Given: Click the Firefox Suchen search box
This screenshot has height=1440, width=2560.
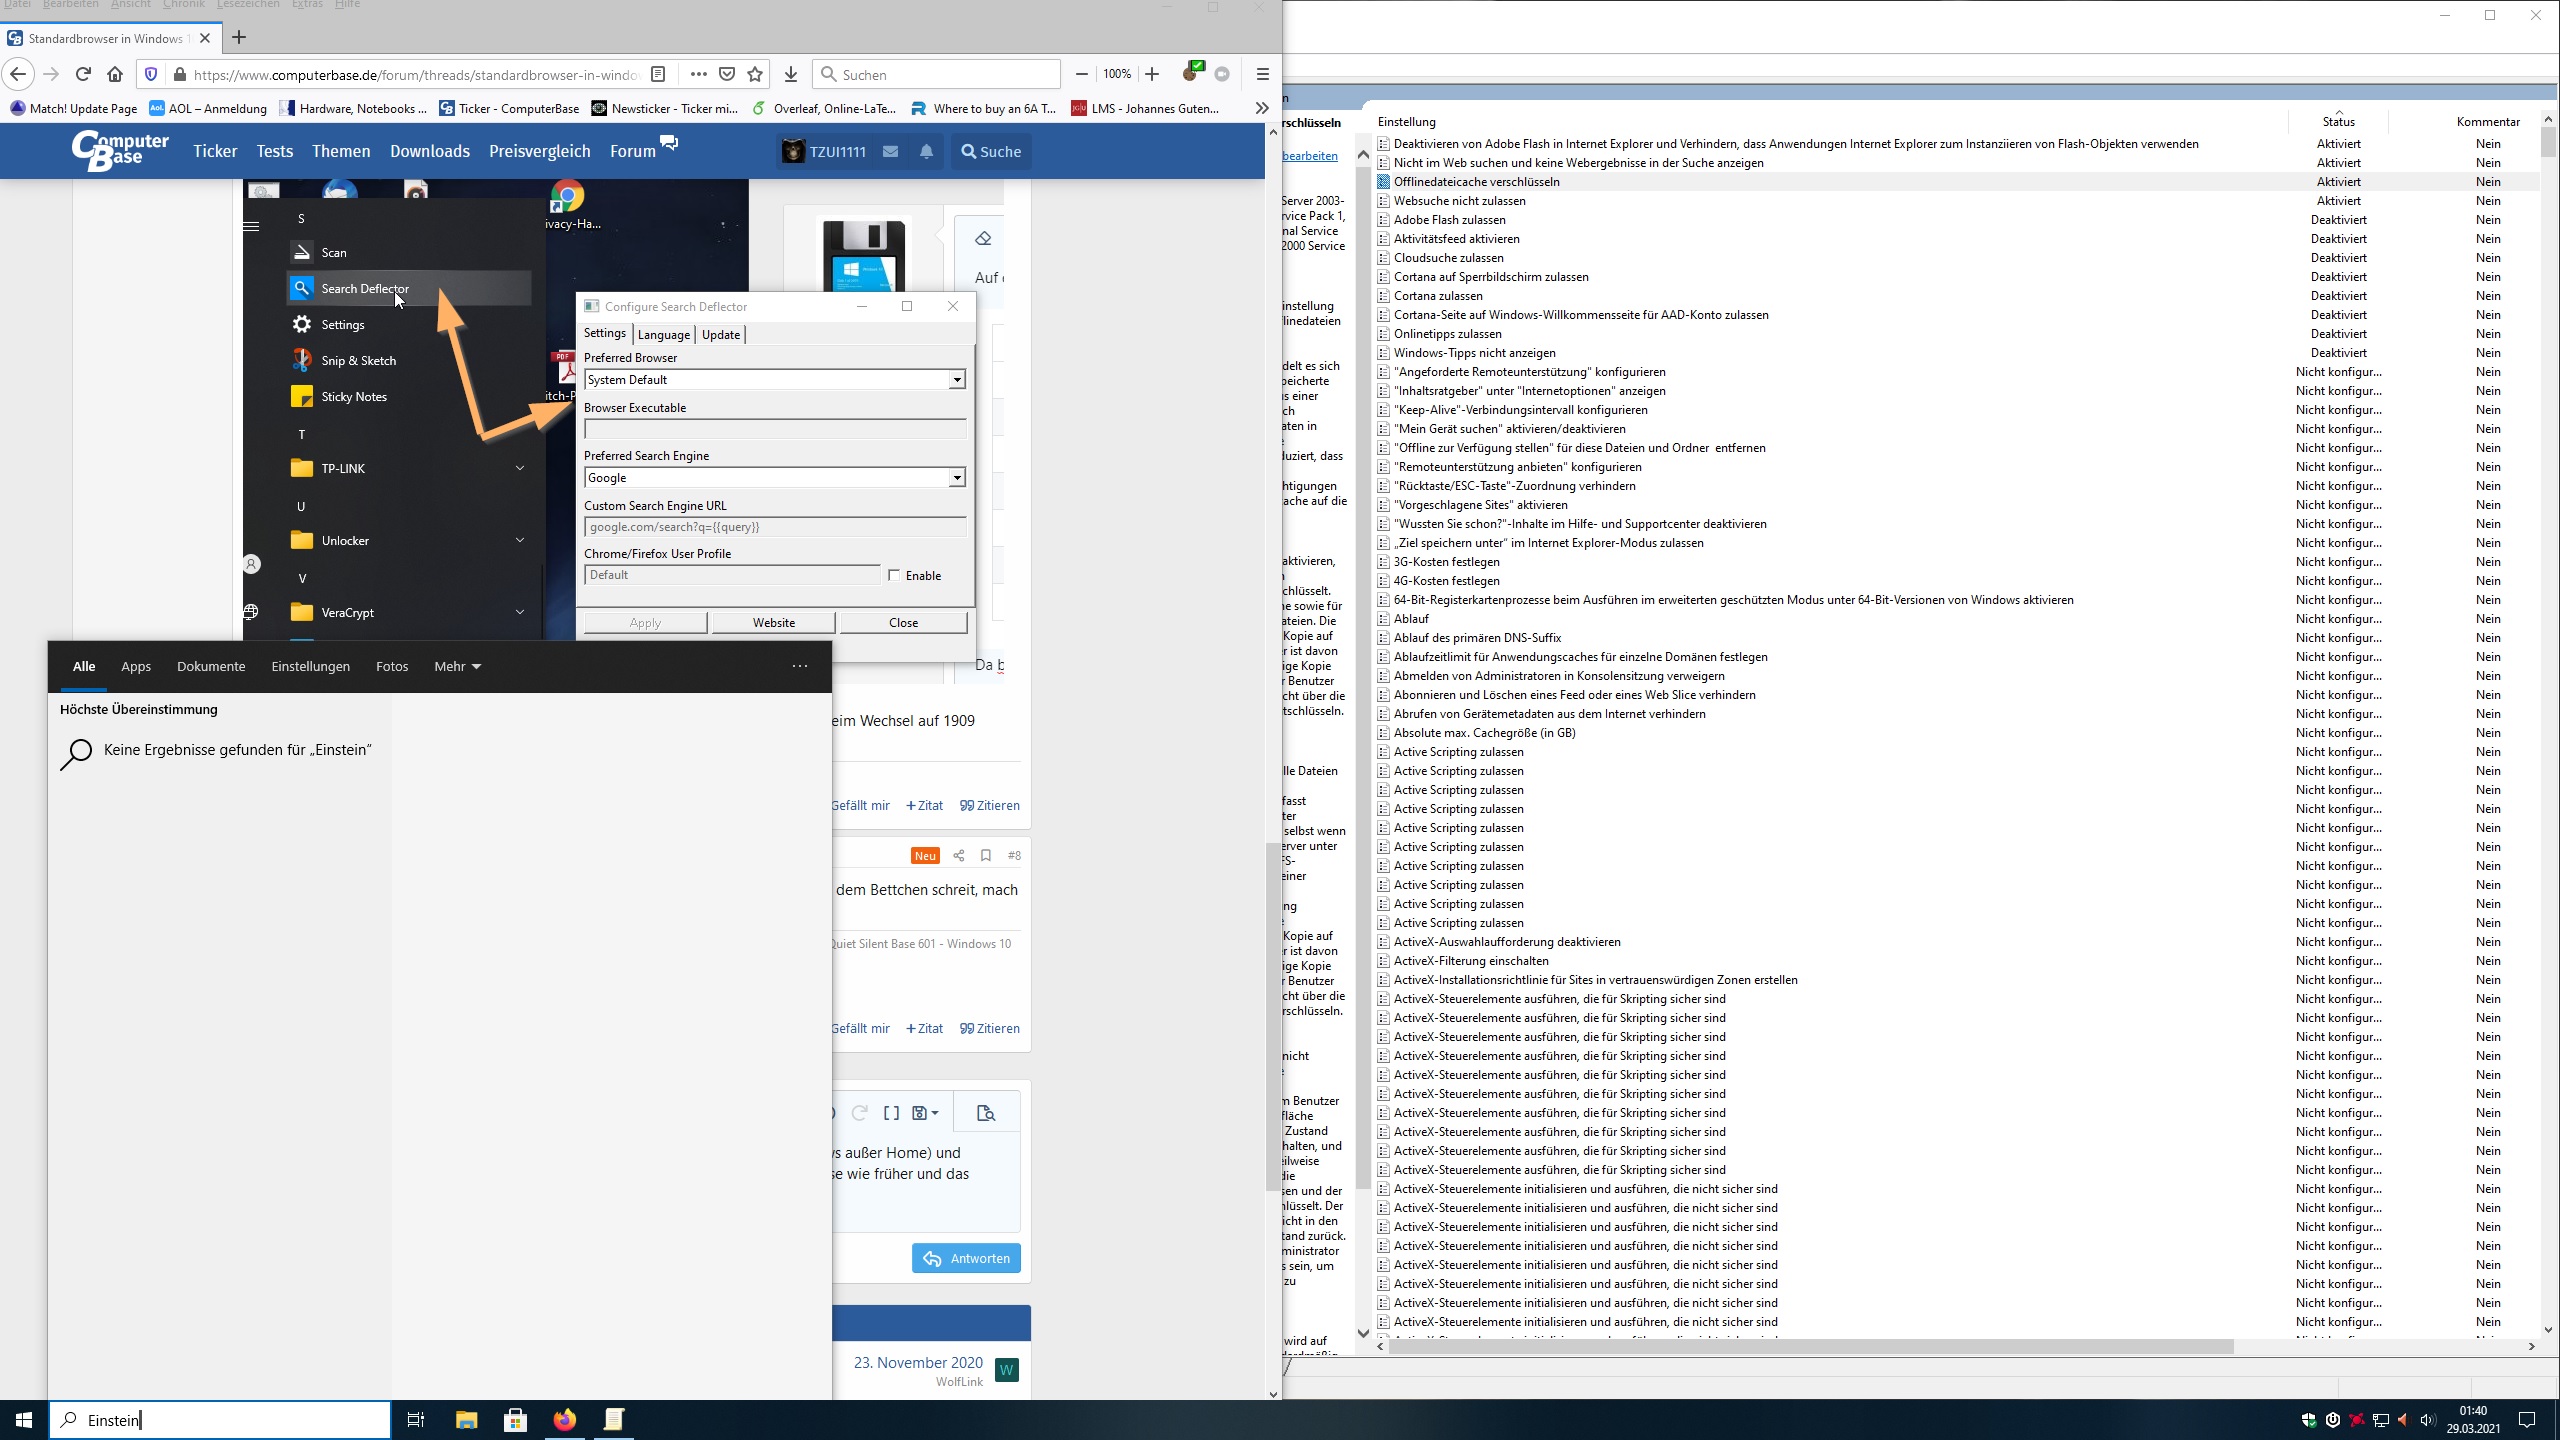Looking at the screenshot, I should click(937, 74).
